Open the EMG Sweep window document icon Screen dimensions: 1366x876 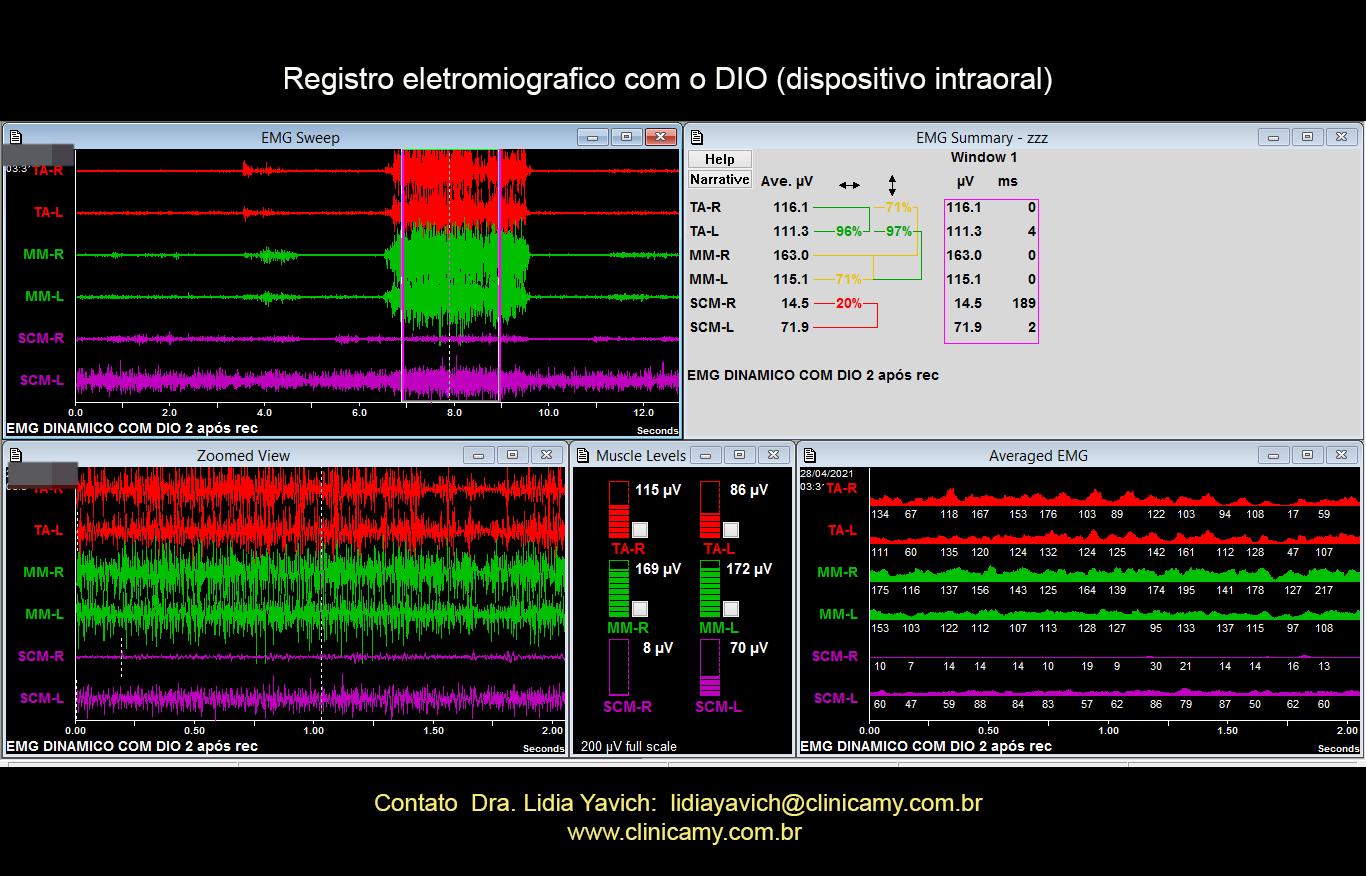pyautogui.click(x=15, y=137)
